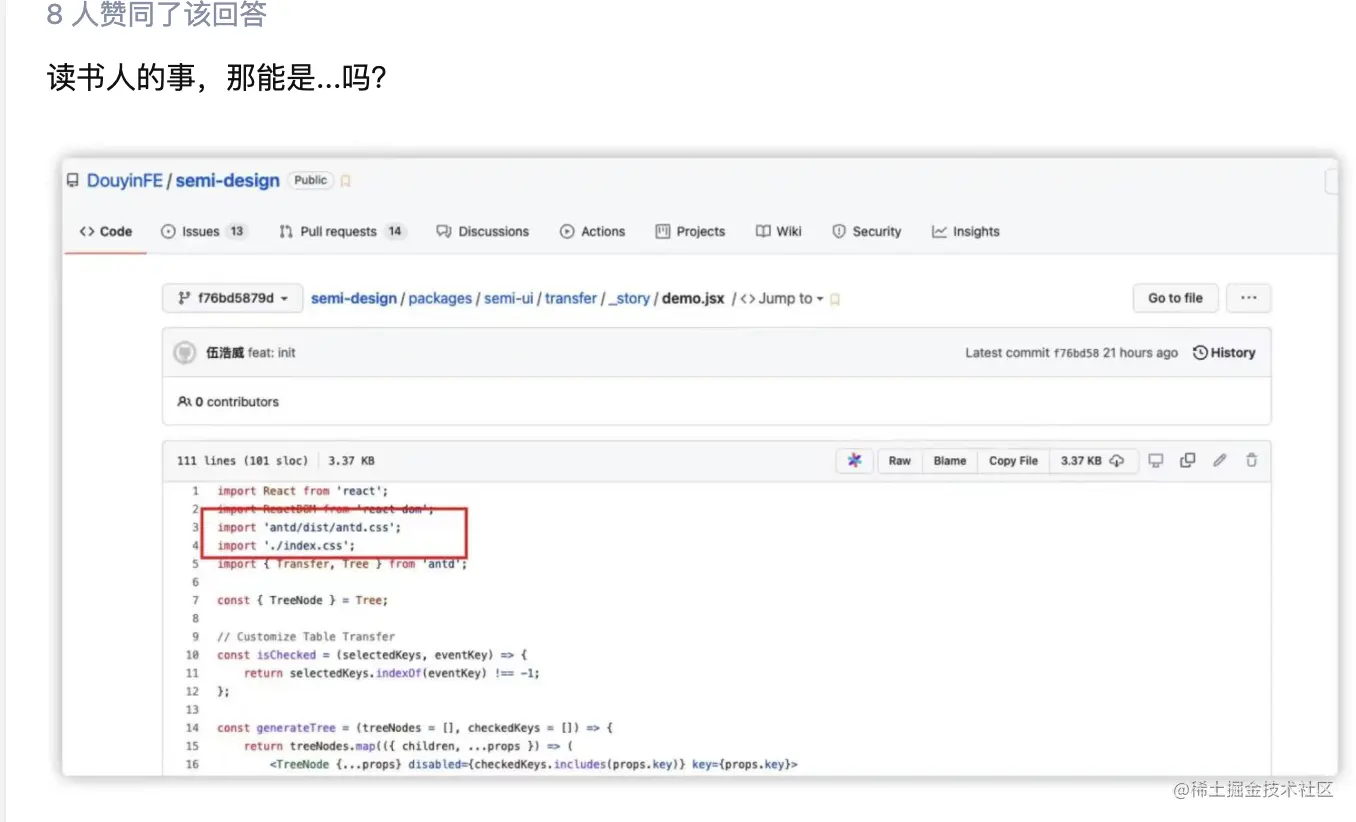Click the repository icon before DouyinFE

tap(72, 181)
